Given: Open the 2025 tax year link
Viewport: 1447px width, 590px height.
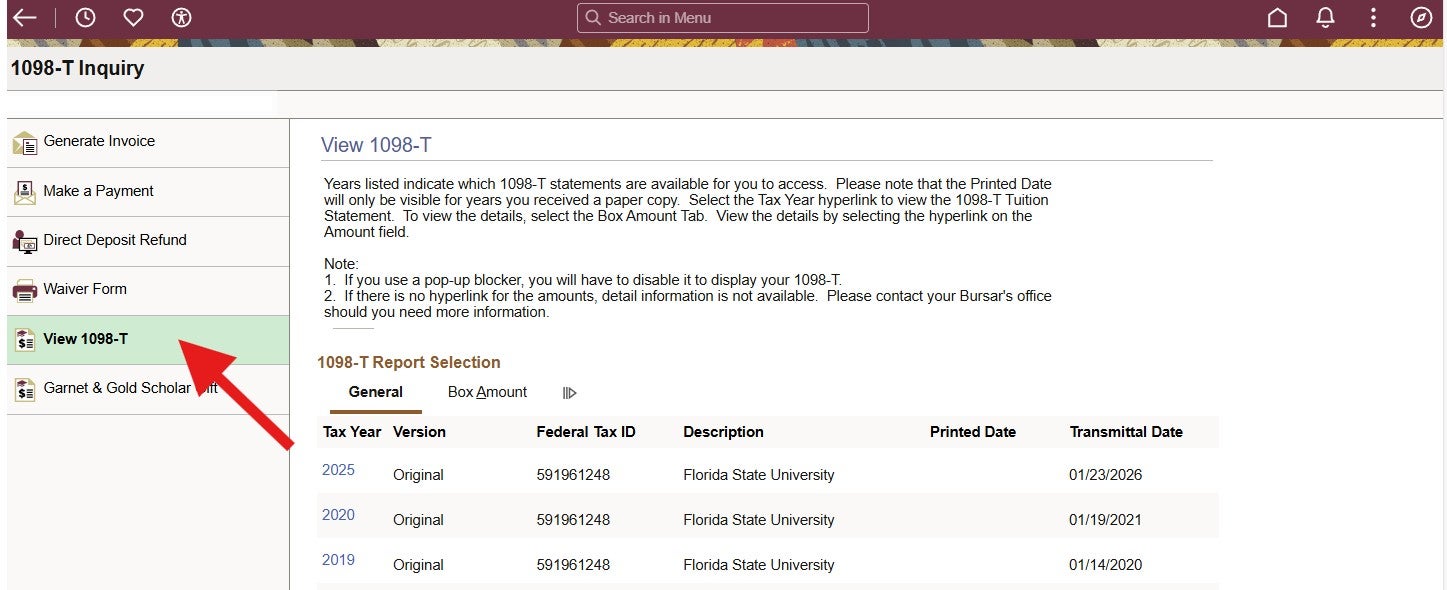Looking at the screenshot, I should pos(338,470).
